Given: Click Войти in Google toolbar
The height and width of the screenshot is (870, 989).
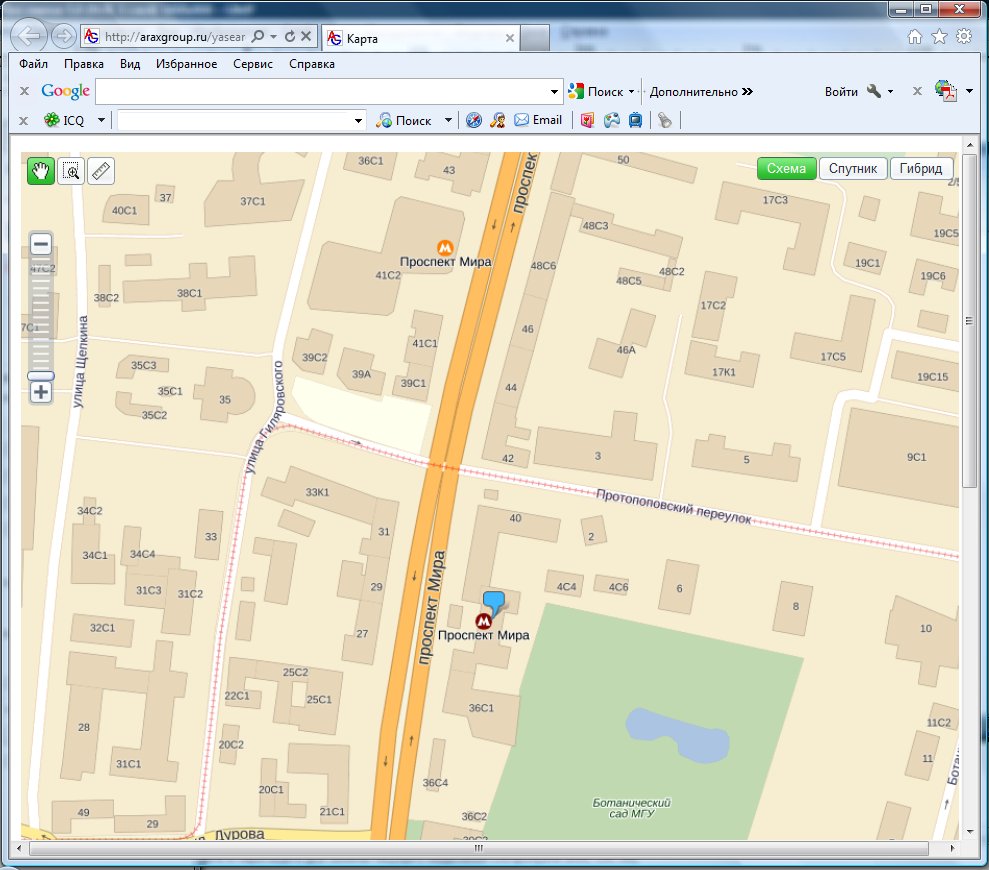Looking at the screenshot, I should tap(841, 92).
